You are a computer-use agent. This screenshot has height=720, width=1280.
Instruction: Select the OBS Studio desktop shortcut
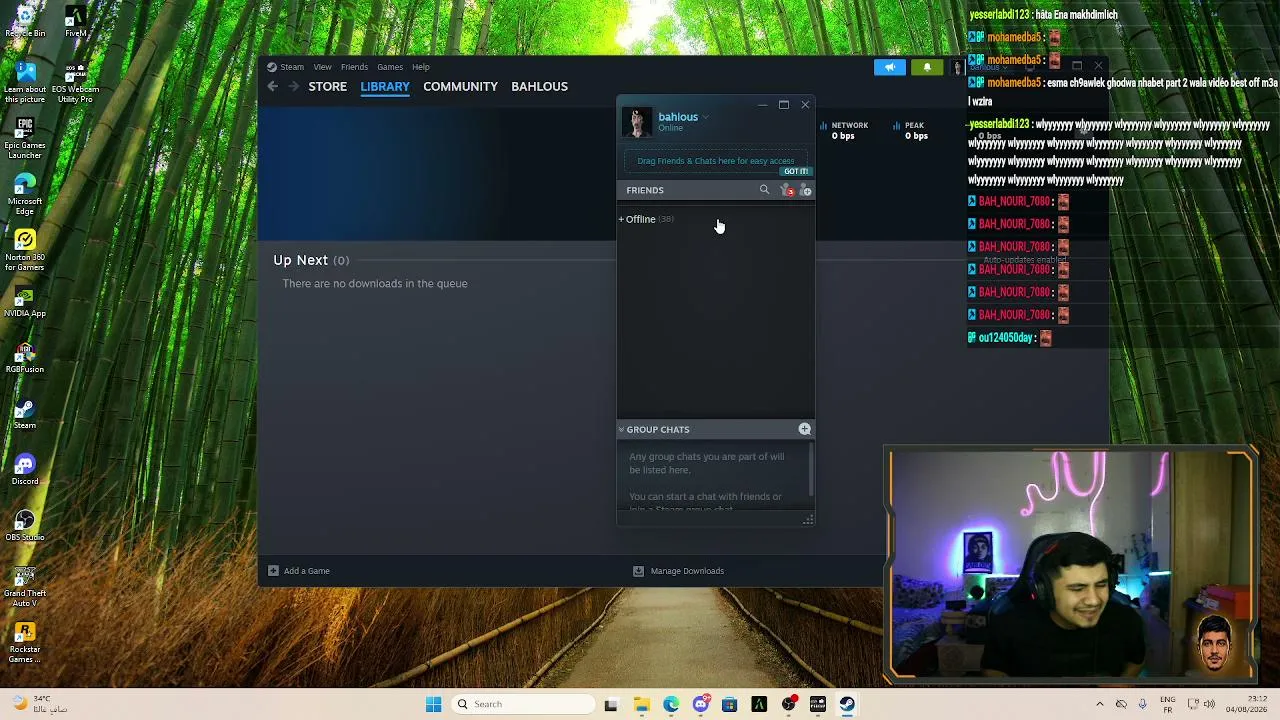[x=25, y=525]
